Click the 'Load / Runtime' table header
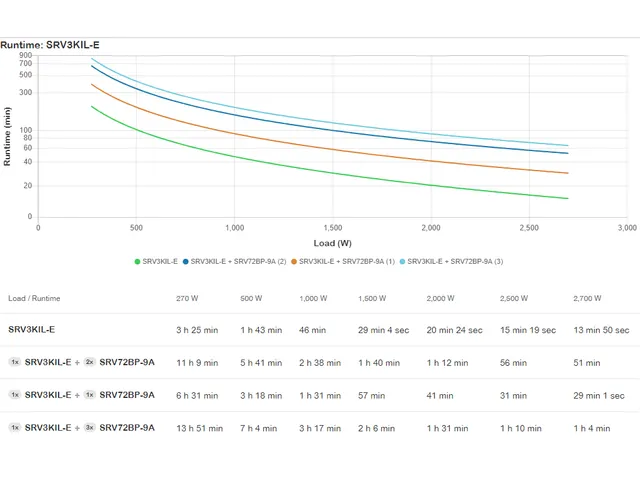This screenshot has height=480, width=640. point(34,298)
